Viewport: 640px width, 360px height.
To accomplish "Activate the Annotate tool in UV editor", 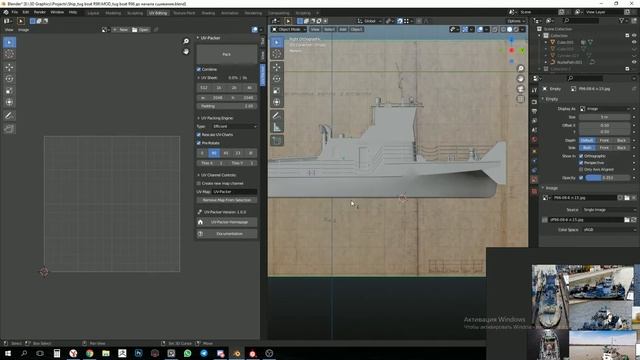I will [9, 116].
